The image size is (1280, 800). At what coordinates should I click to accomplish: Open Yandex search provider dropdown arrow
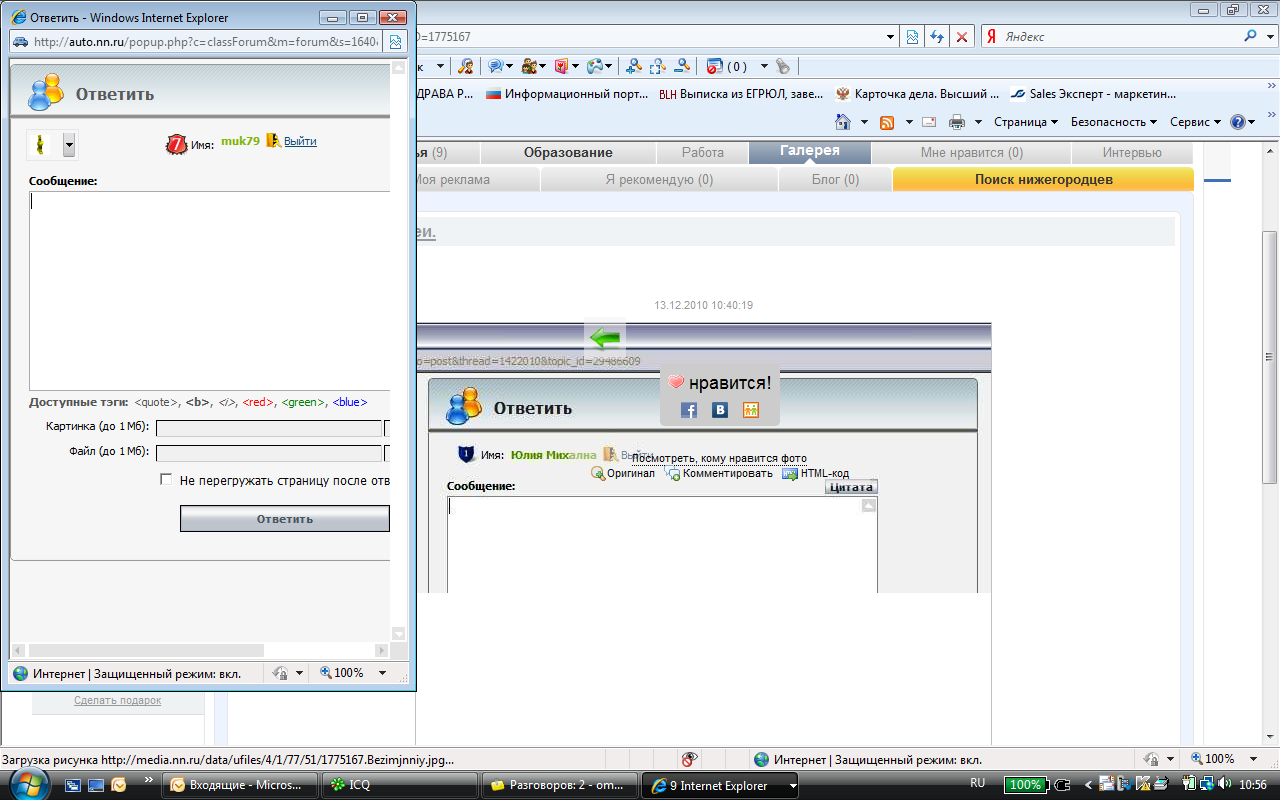[x=1268, y=36]
